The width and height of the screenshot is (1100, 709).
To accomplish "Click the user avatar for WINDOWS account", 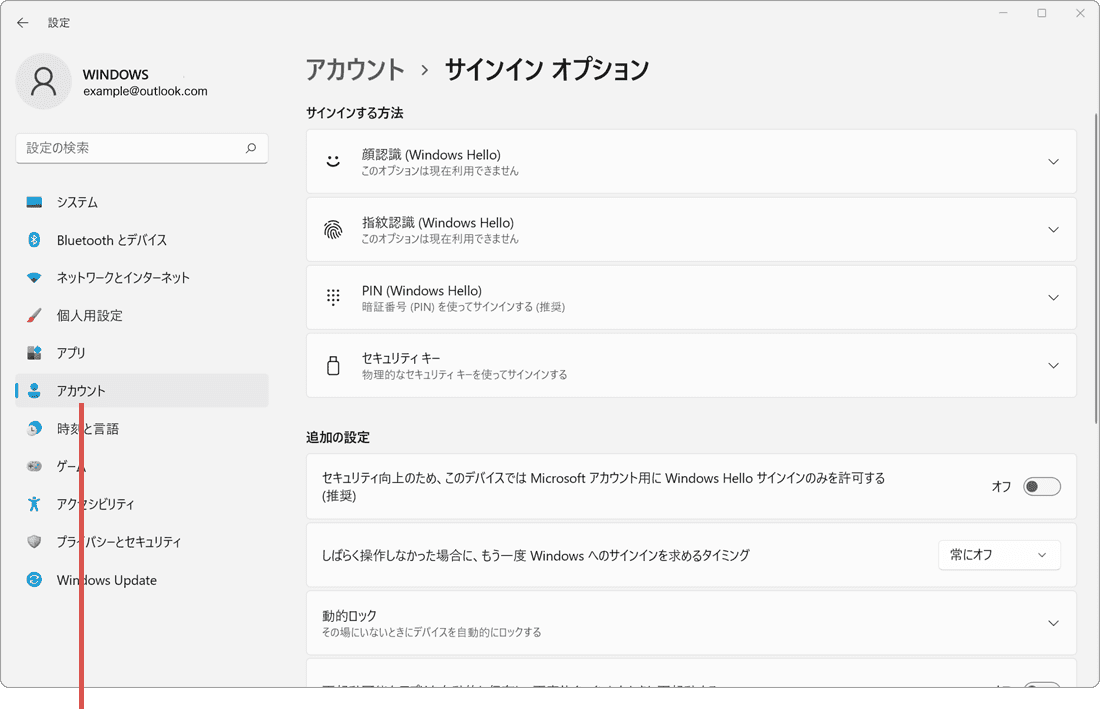I will coord(43,81).
